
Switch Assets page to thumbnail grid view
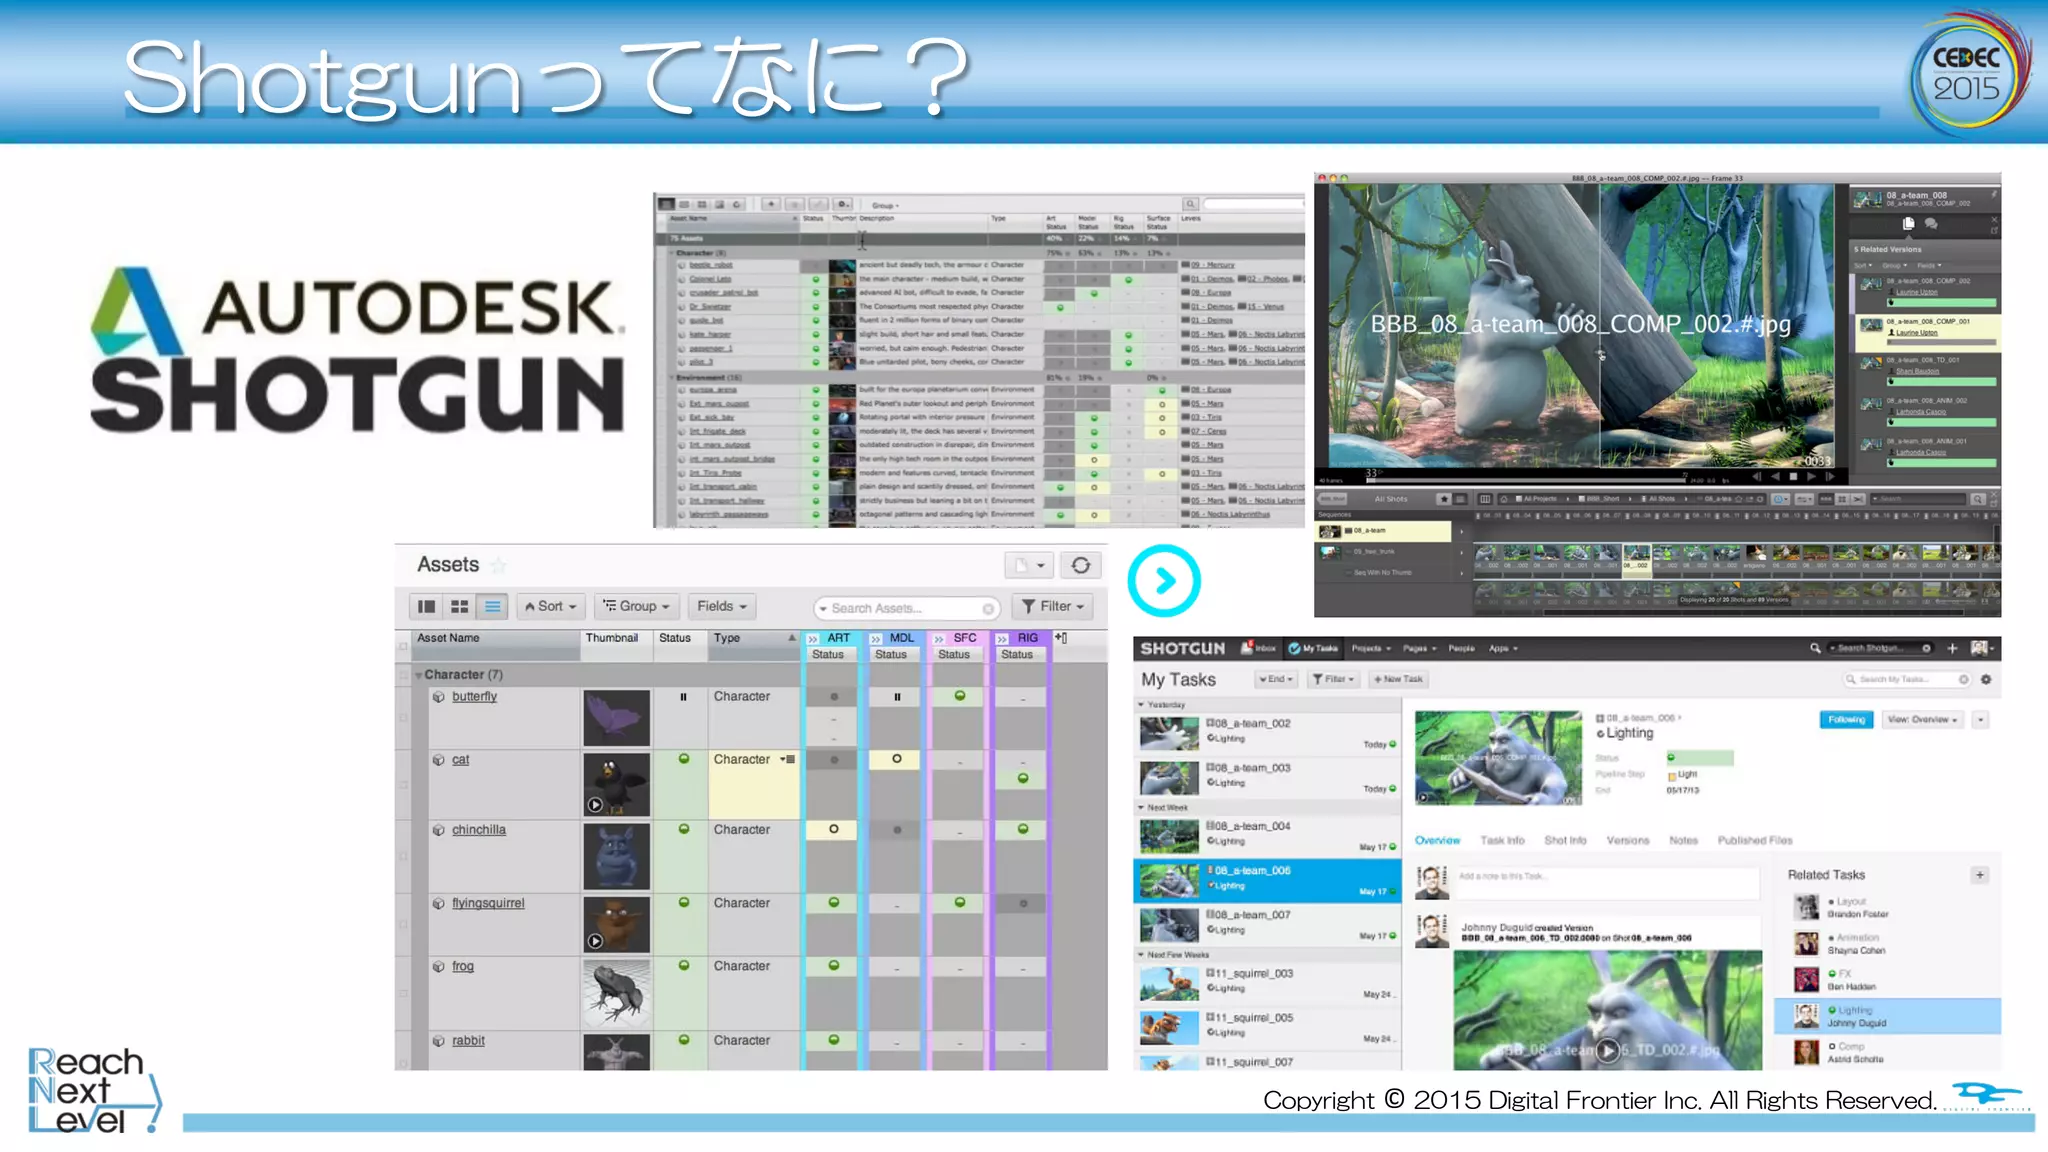click(x=460, y=606)
